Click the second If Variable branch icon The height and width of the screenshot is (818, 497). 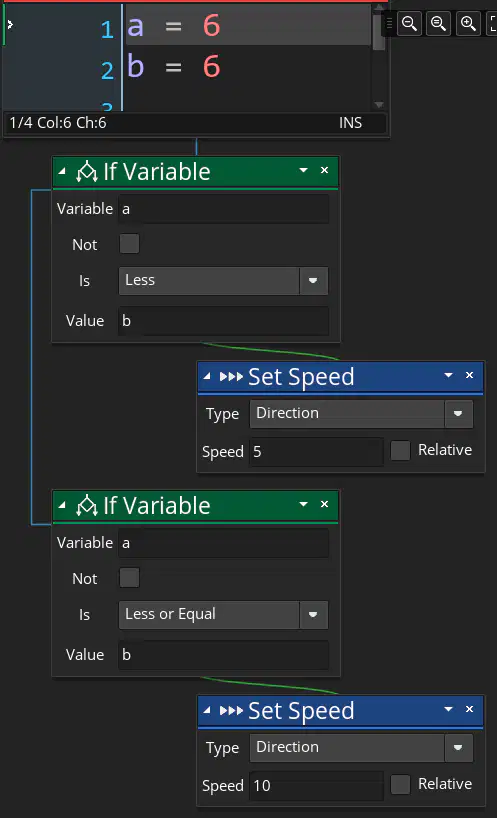click(87, 505)
